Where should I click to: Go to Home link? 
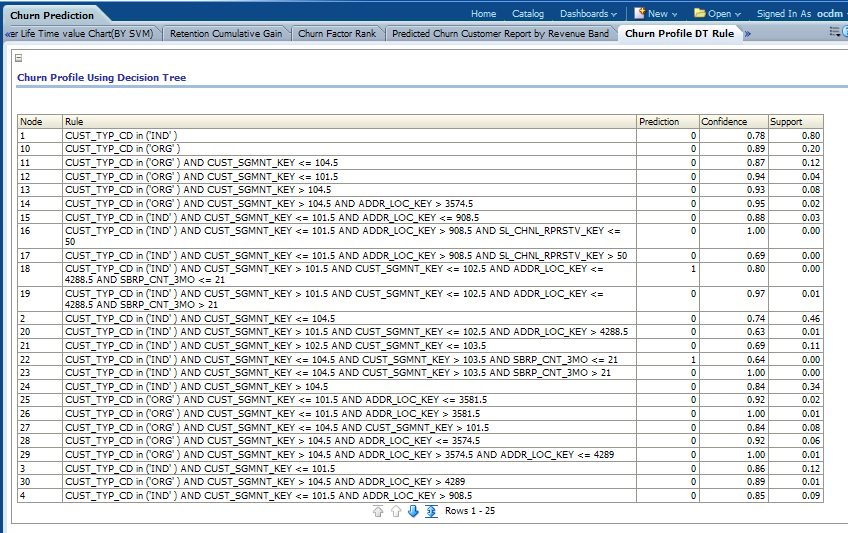(483, 14)
